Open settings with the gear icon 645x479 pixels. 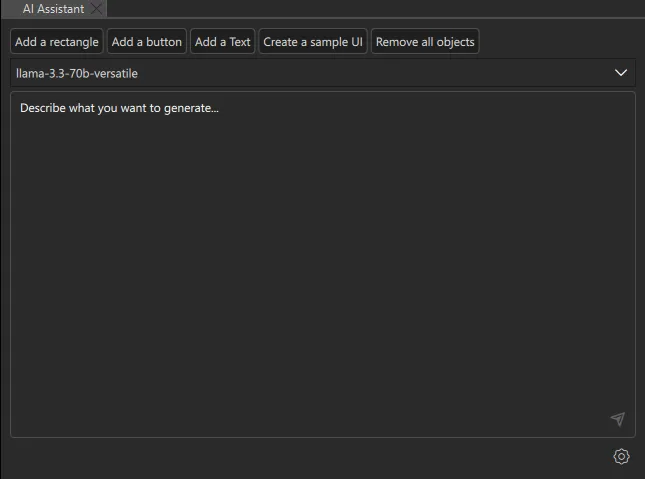click(621, 457)
